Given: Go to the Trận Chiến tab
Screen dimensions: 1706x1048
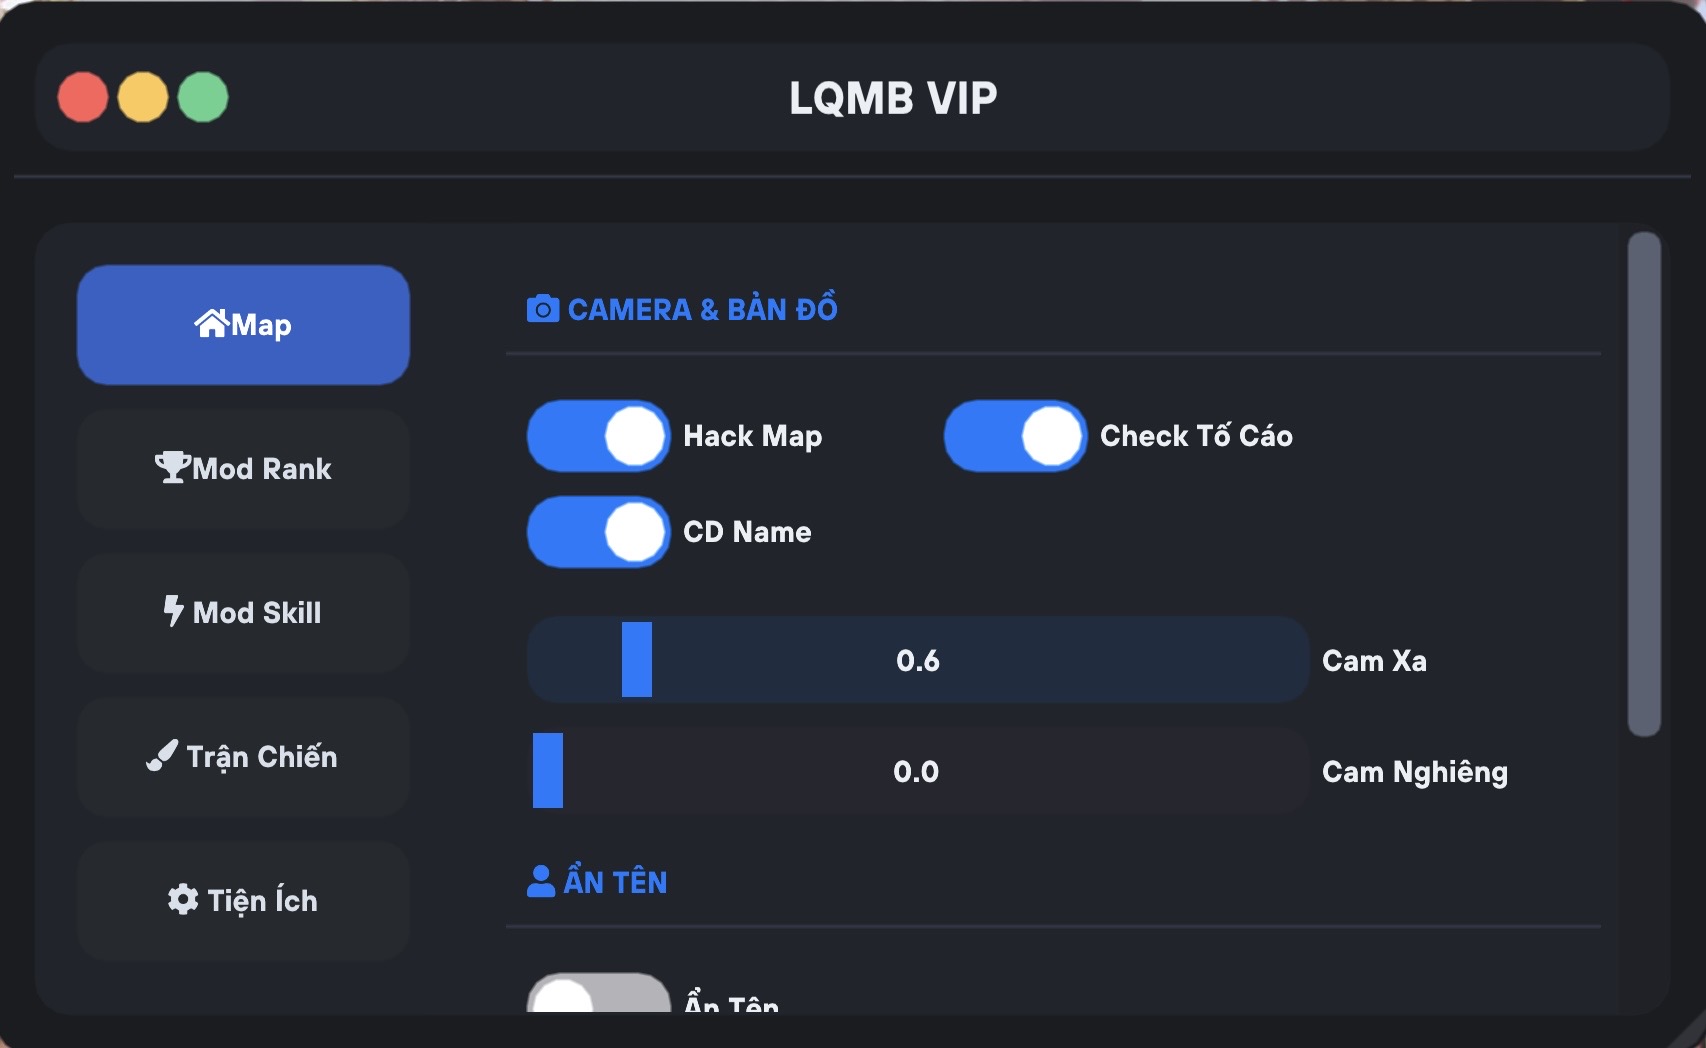Looking at the screenshot, I should 244,757.
